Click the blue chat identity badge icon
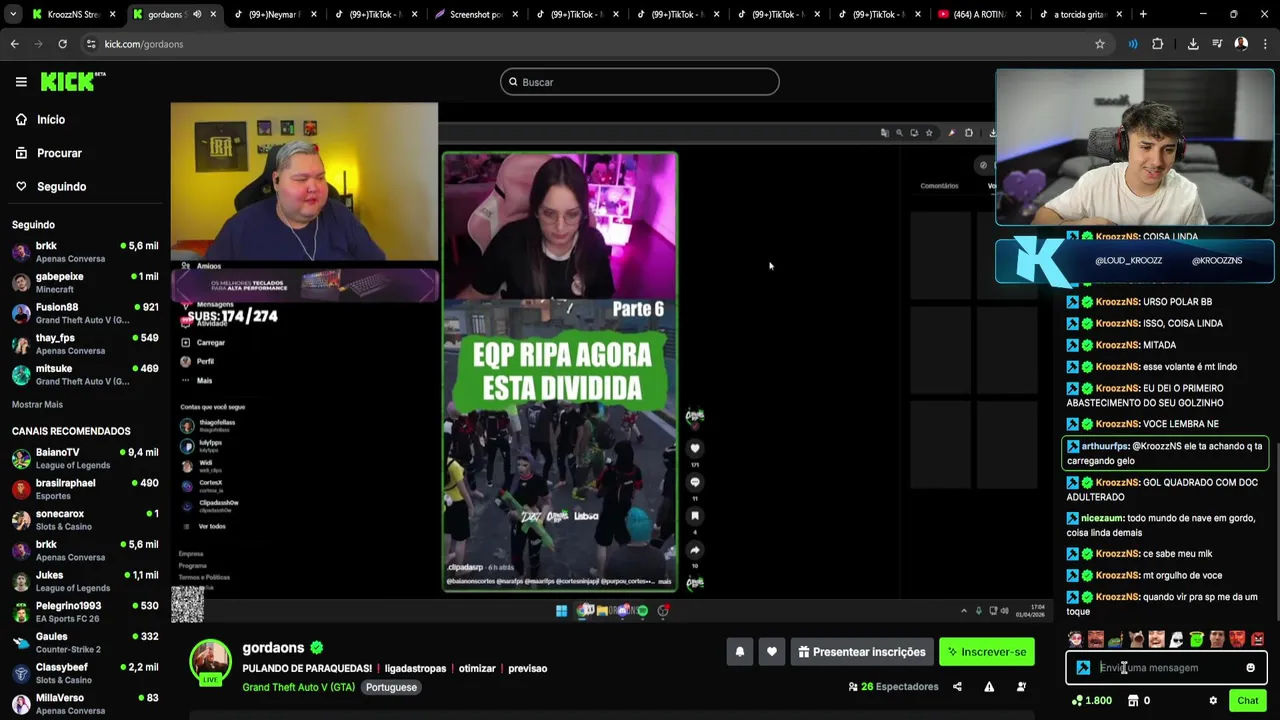Image resolution: width=1280 pixels, height=720 pixels. 1083,668
